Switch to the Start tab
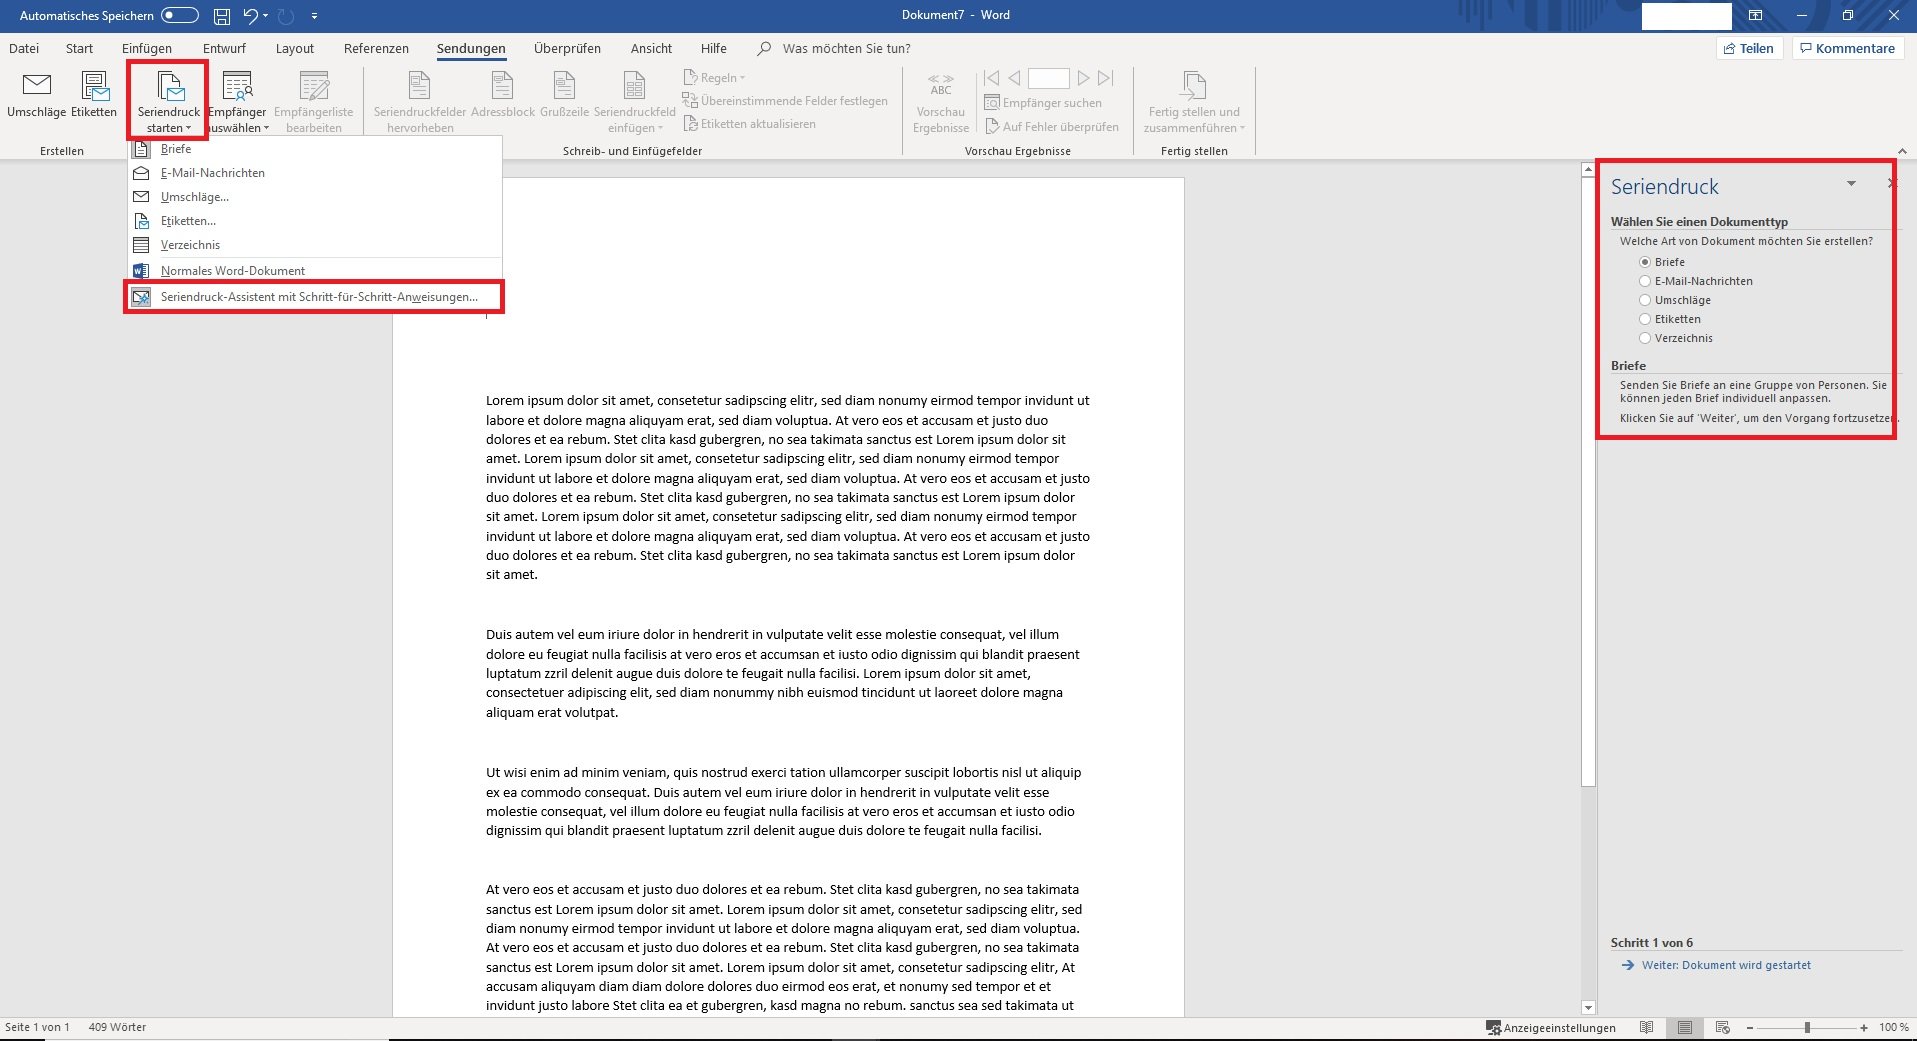 (x=79, y=48)
